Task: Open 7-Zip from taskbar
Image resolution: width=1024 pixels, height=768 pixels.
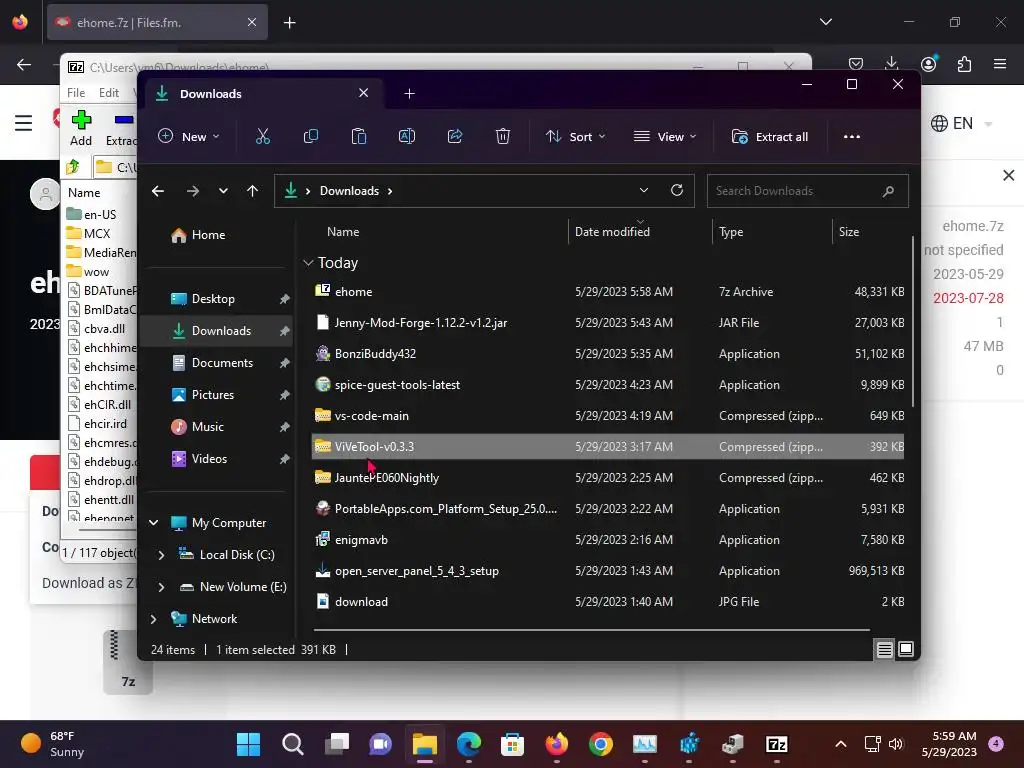Action: pos(776,744)
